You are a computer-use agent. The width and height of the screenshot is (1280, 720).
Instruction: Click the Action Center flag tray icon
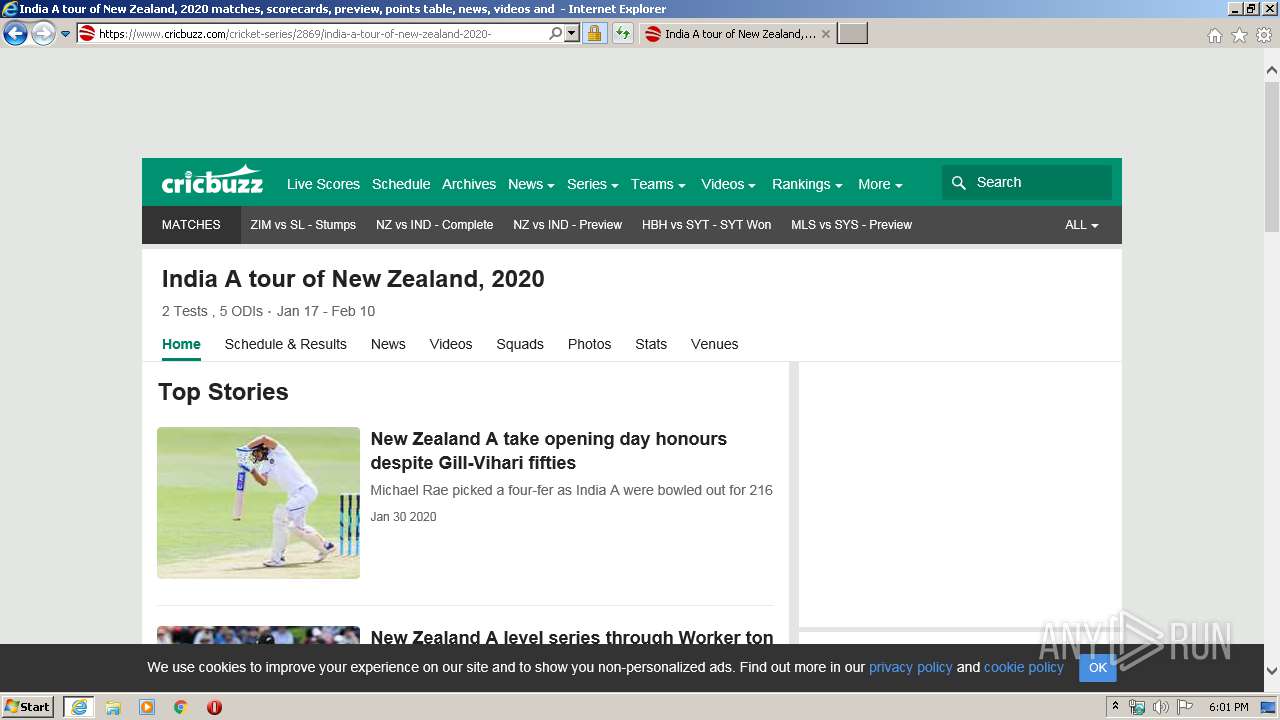pos(1185,707)
